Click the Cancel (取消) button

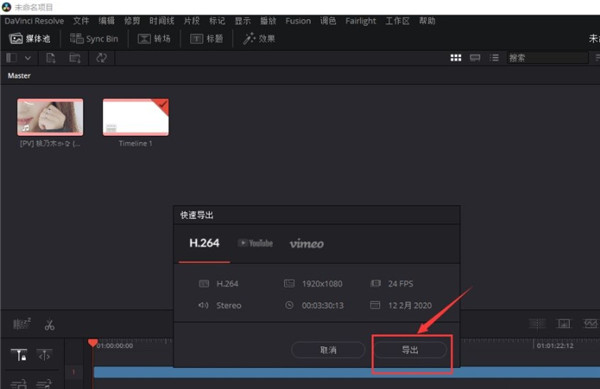(328, 350)
